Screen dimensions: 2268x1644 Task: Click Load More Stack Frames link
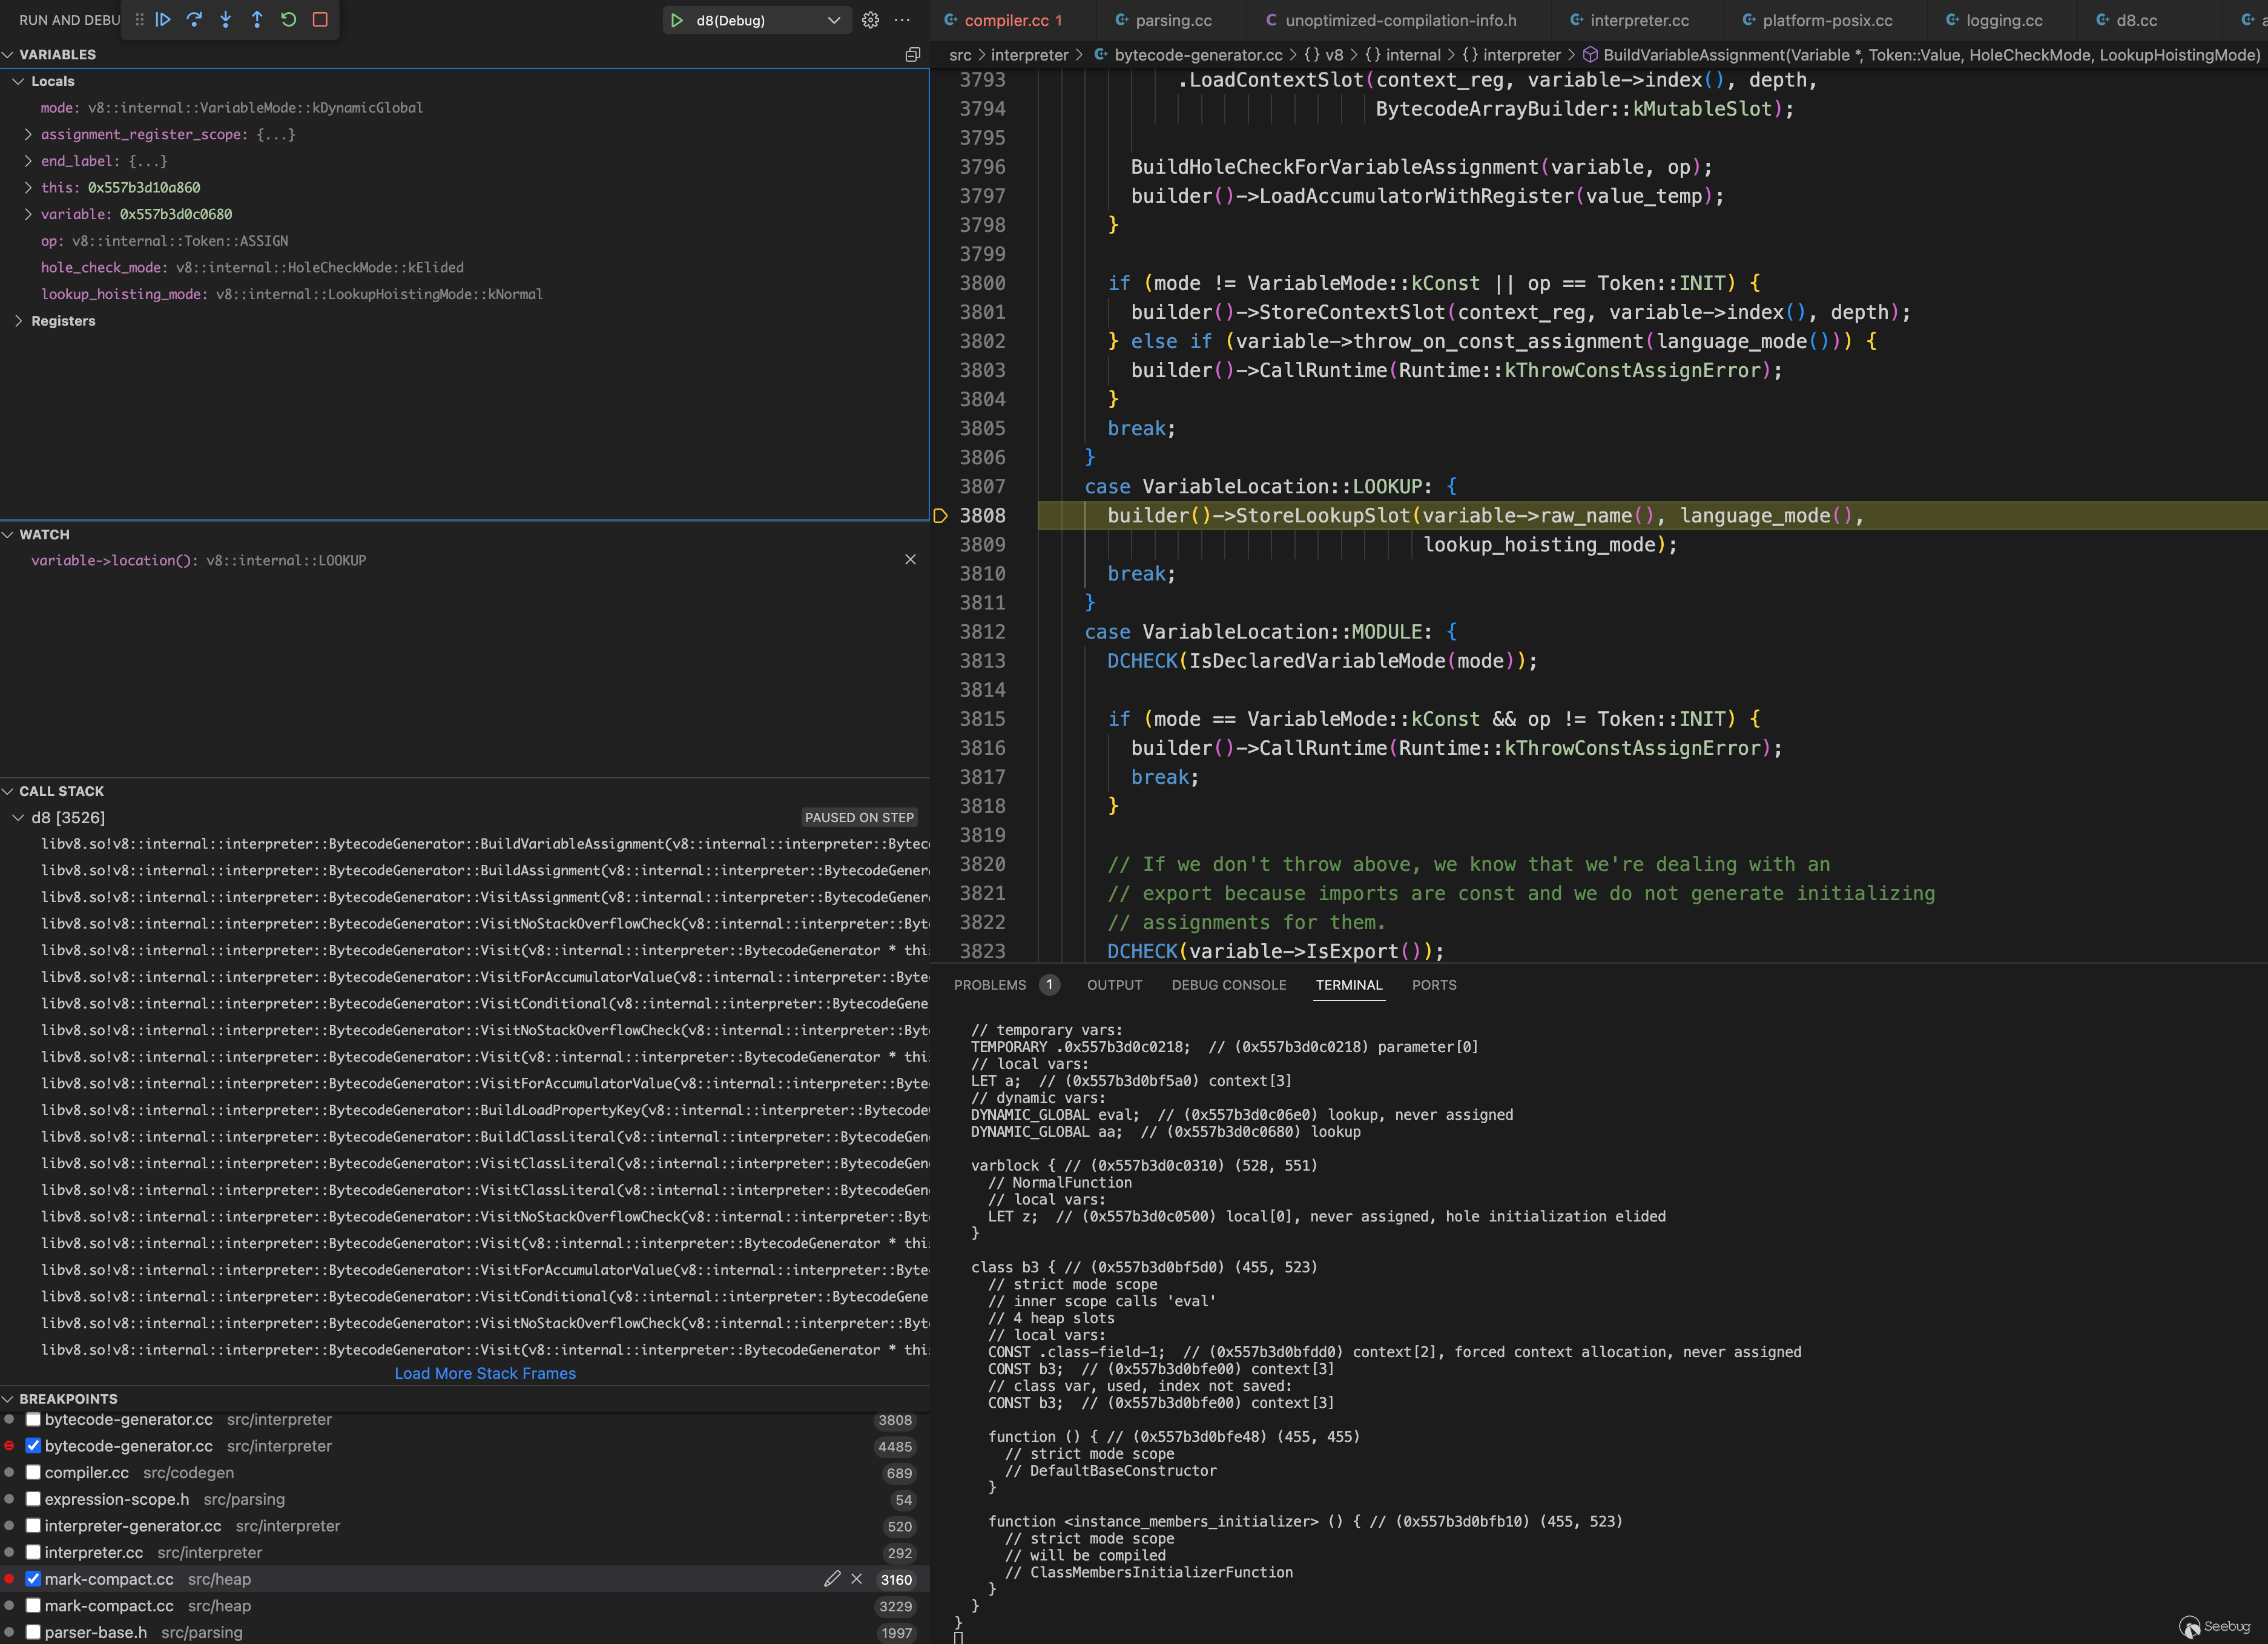point(485,1373)
